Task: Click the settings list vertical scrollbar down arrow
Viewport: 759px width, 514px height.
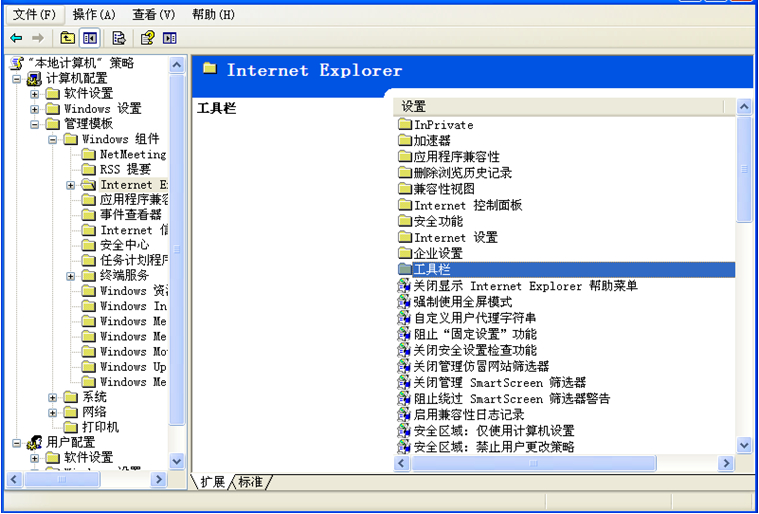Action: 743,445
